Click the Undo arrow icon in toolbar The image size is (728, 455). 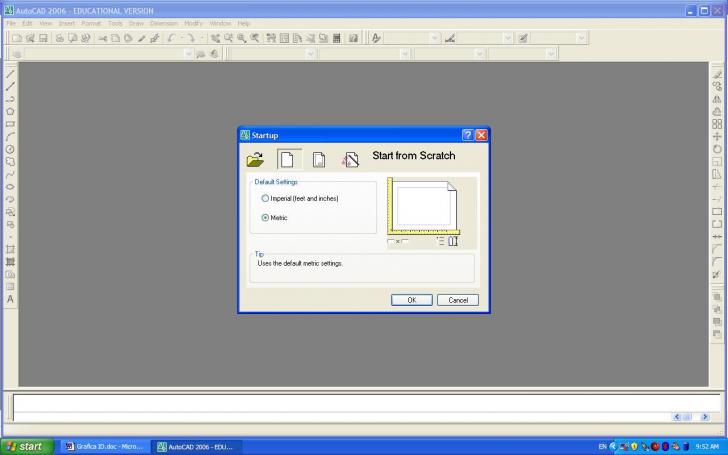click(171, 38)
